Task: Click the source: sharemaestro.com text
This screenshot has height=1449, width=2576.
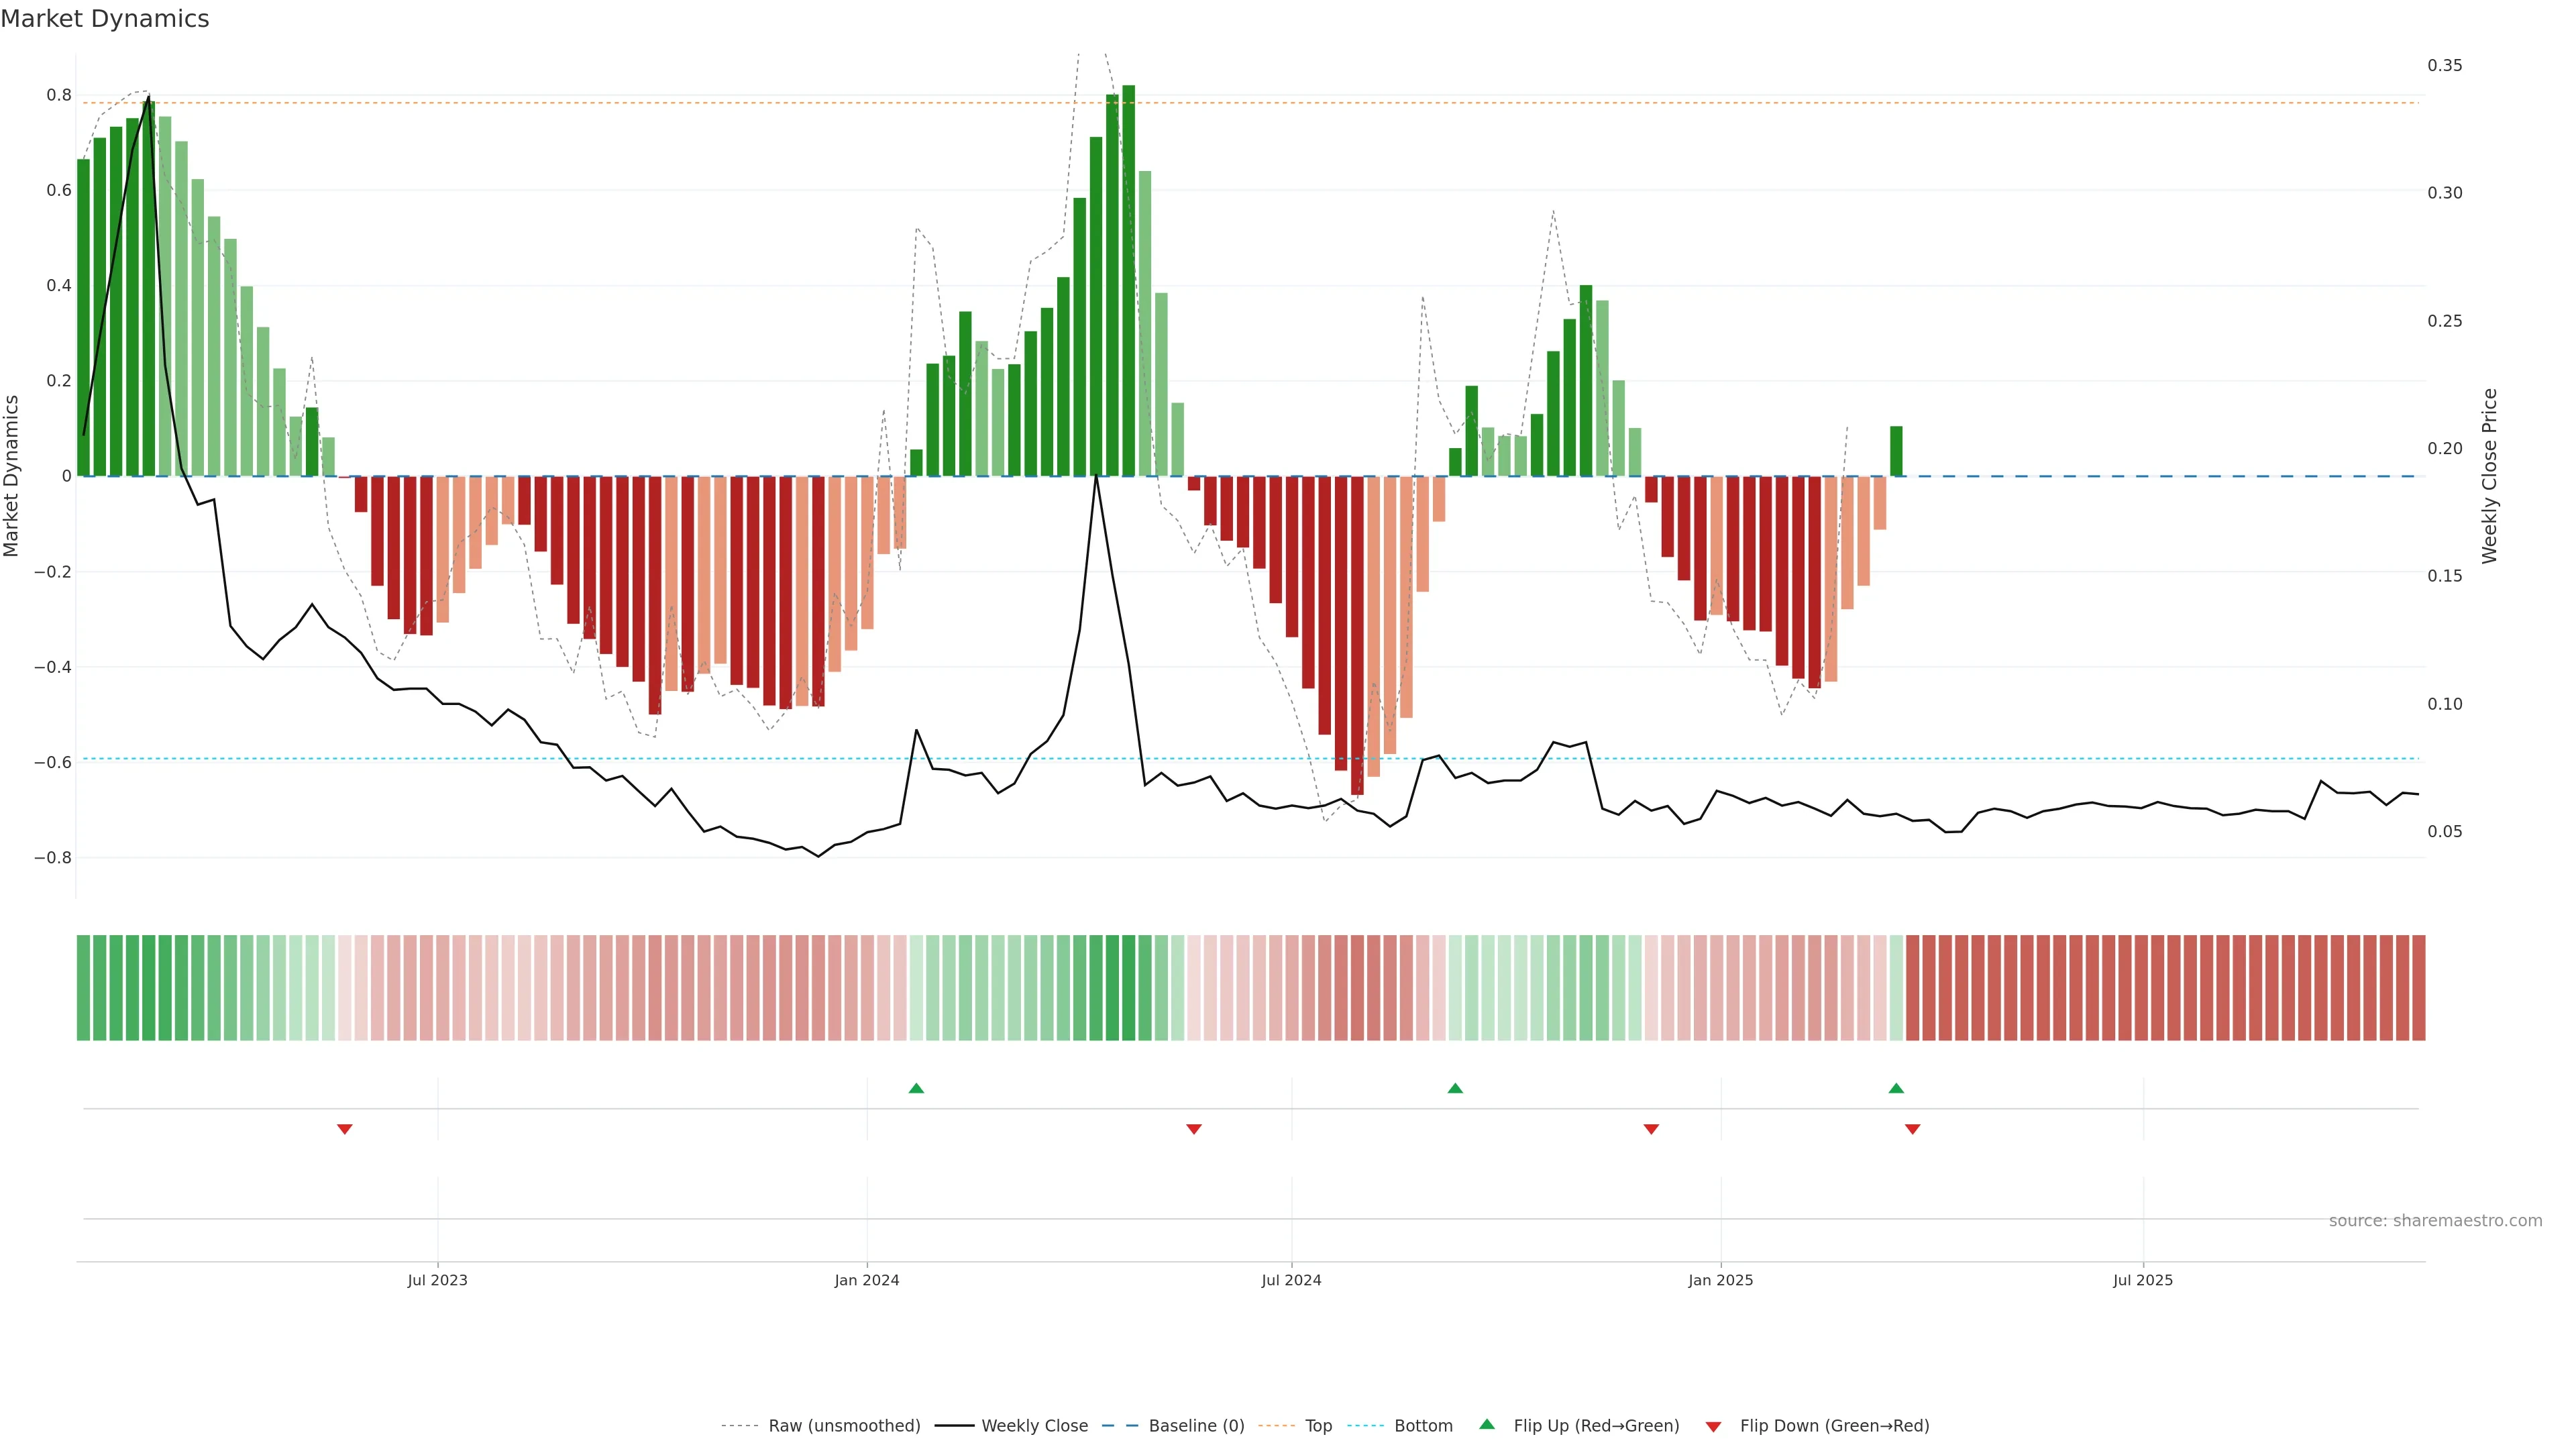Action: click(x=2435, y=1220)
